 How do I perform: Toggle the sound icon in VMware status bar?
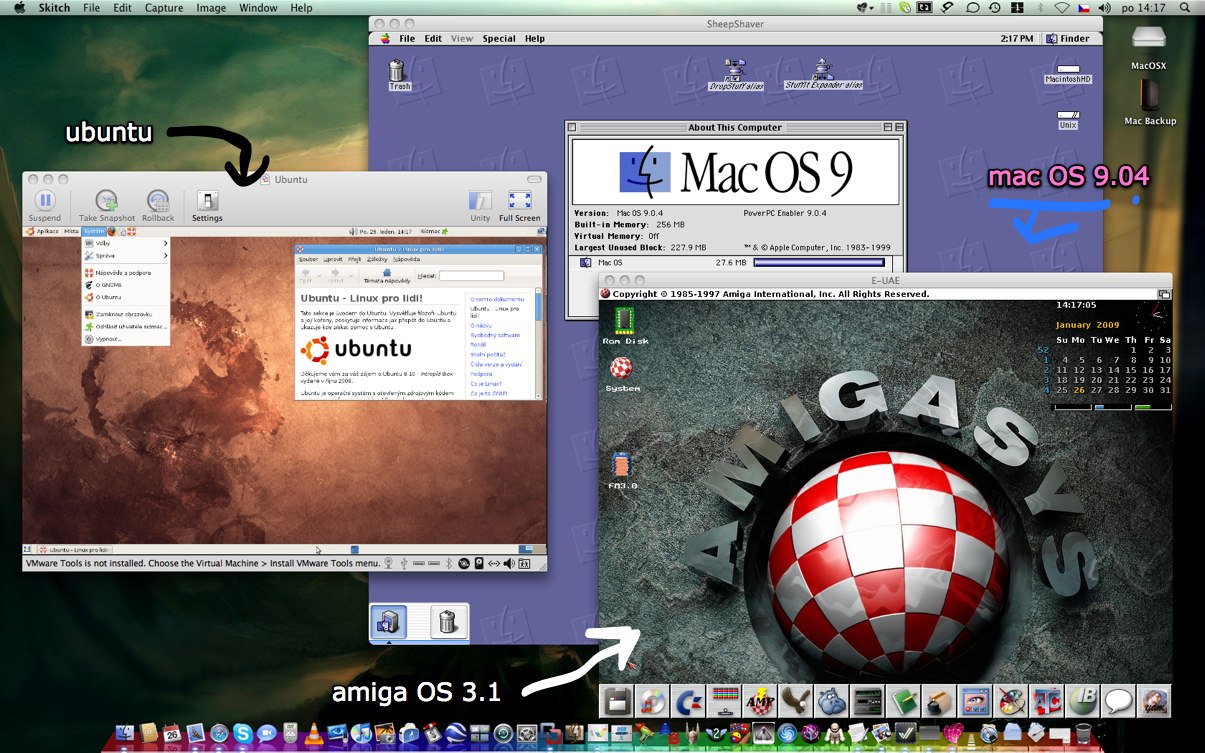(509, 563)
